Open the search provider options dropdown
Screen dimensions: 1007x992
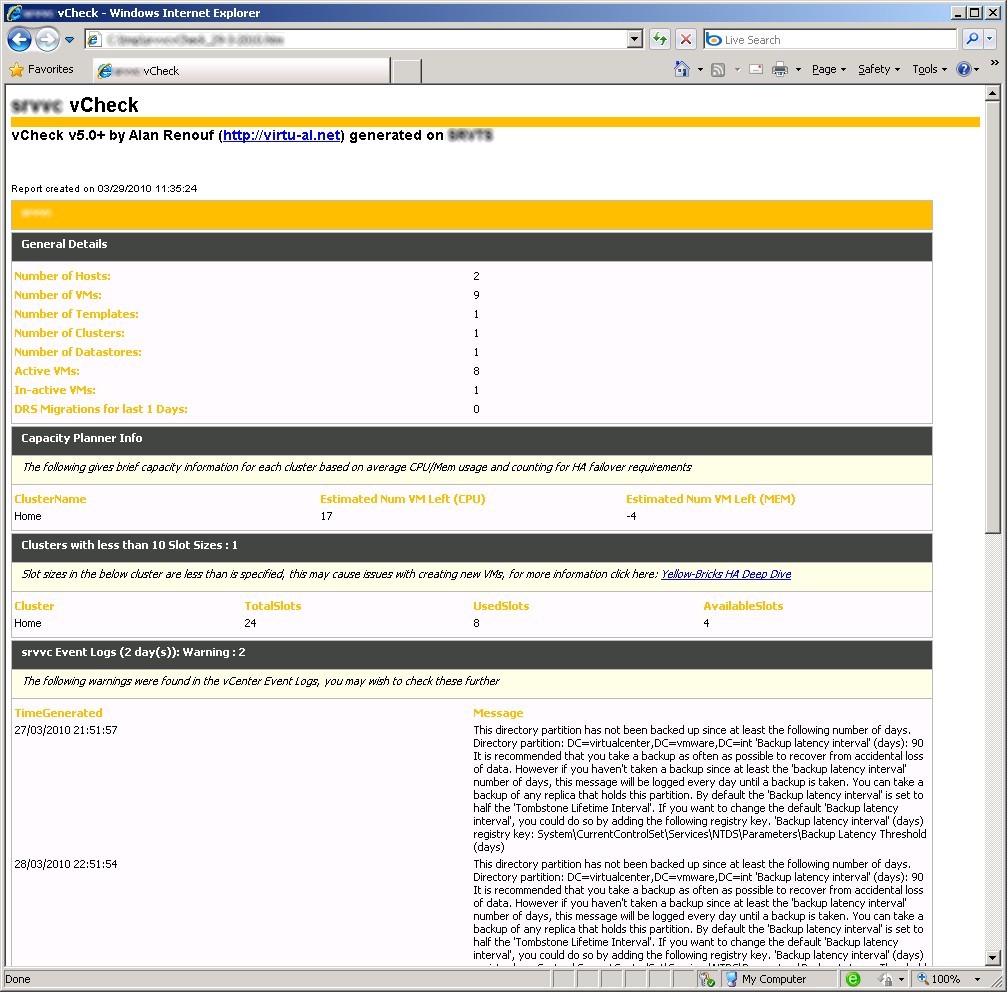990,40
